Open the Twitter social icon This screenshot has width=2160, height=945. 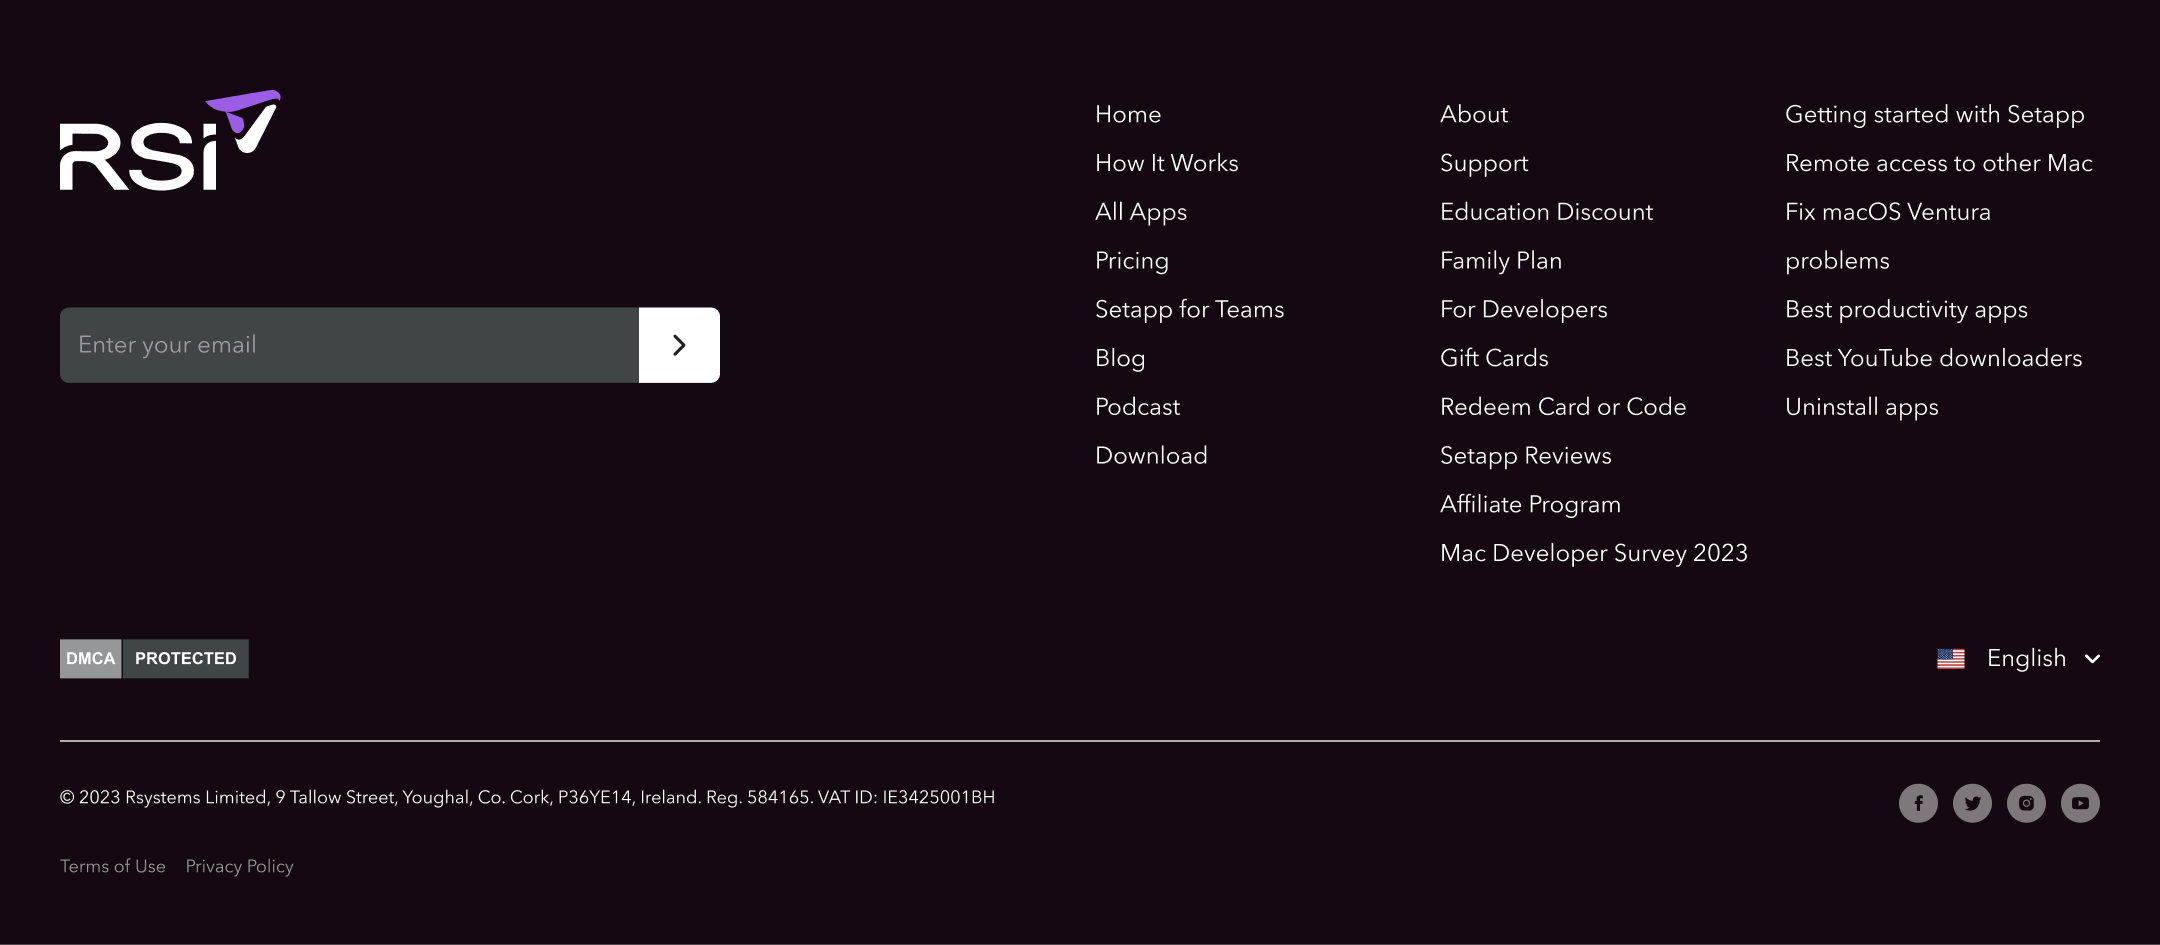1972,803
